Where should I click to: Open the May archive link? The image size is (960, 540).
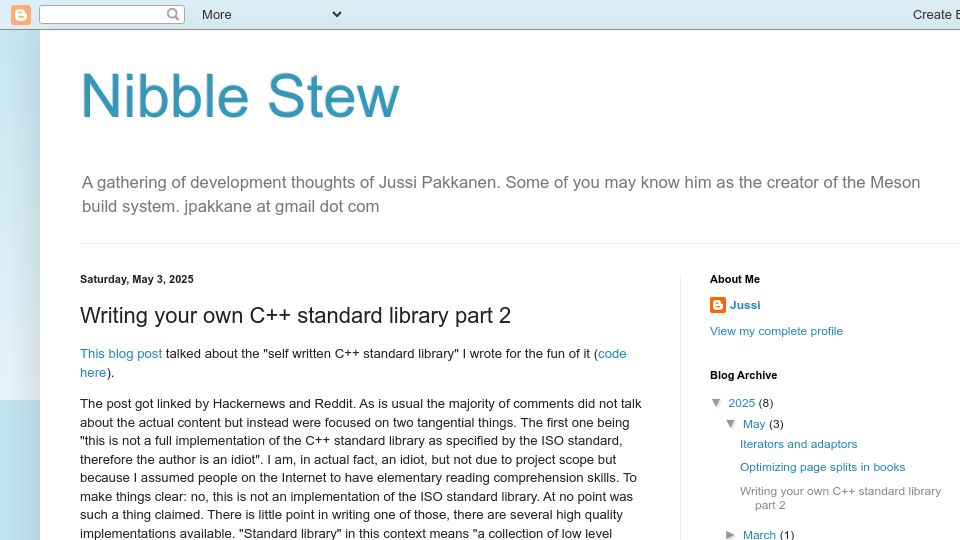[754, 424]
